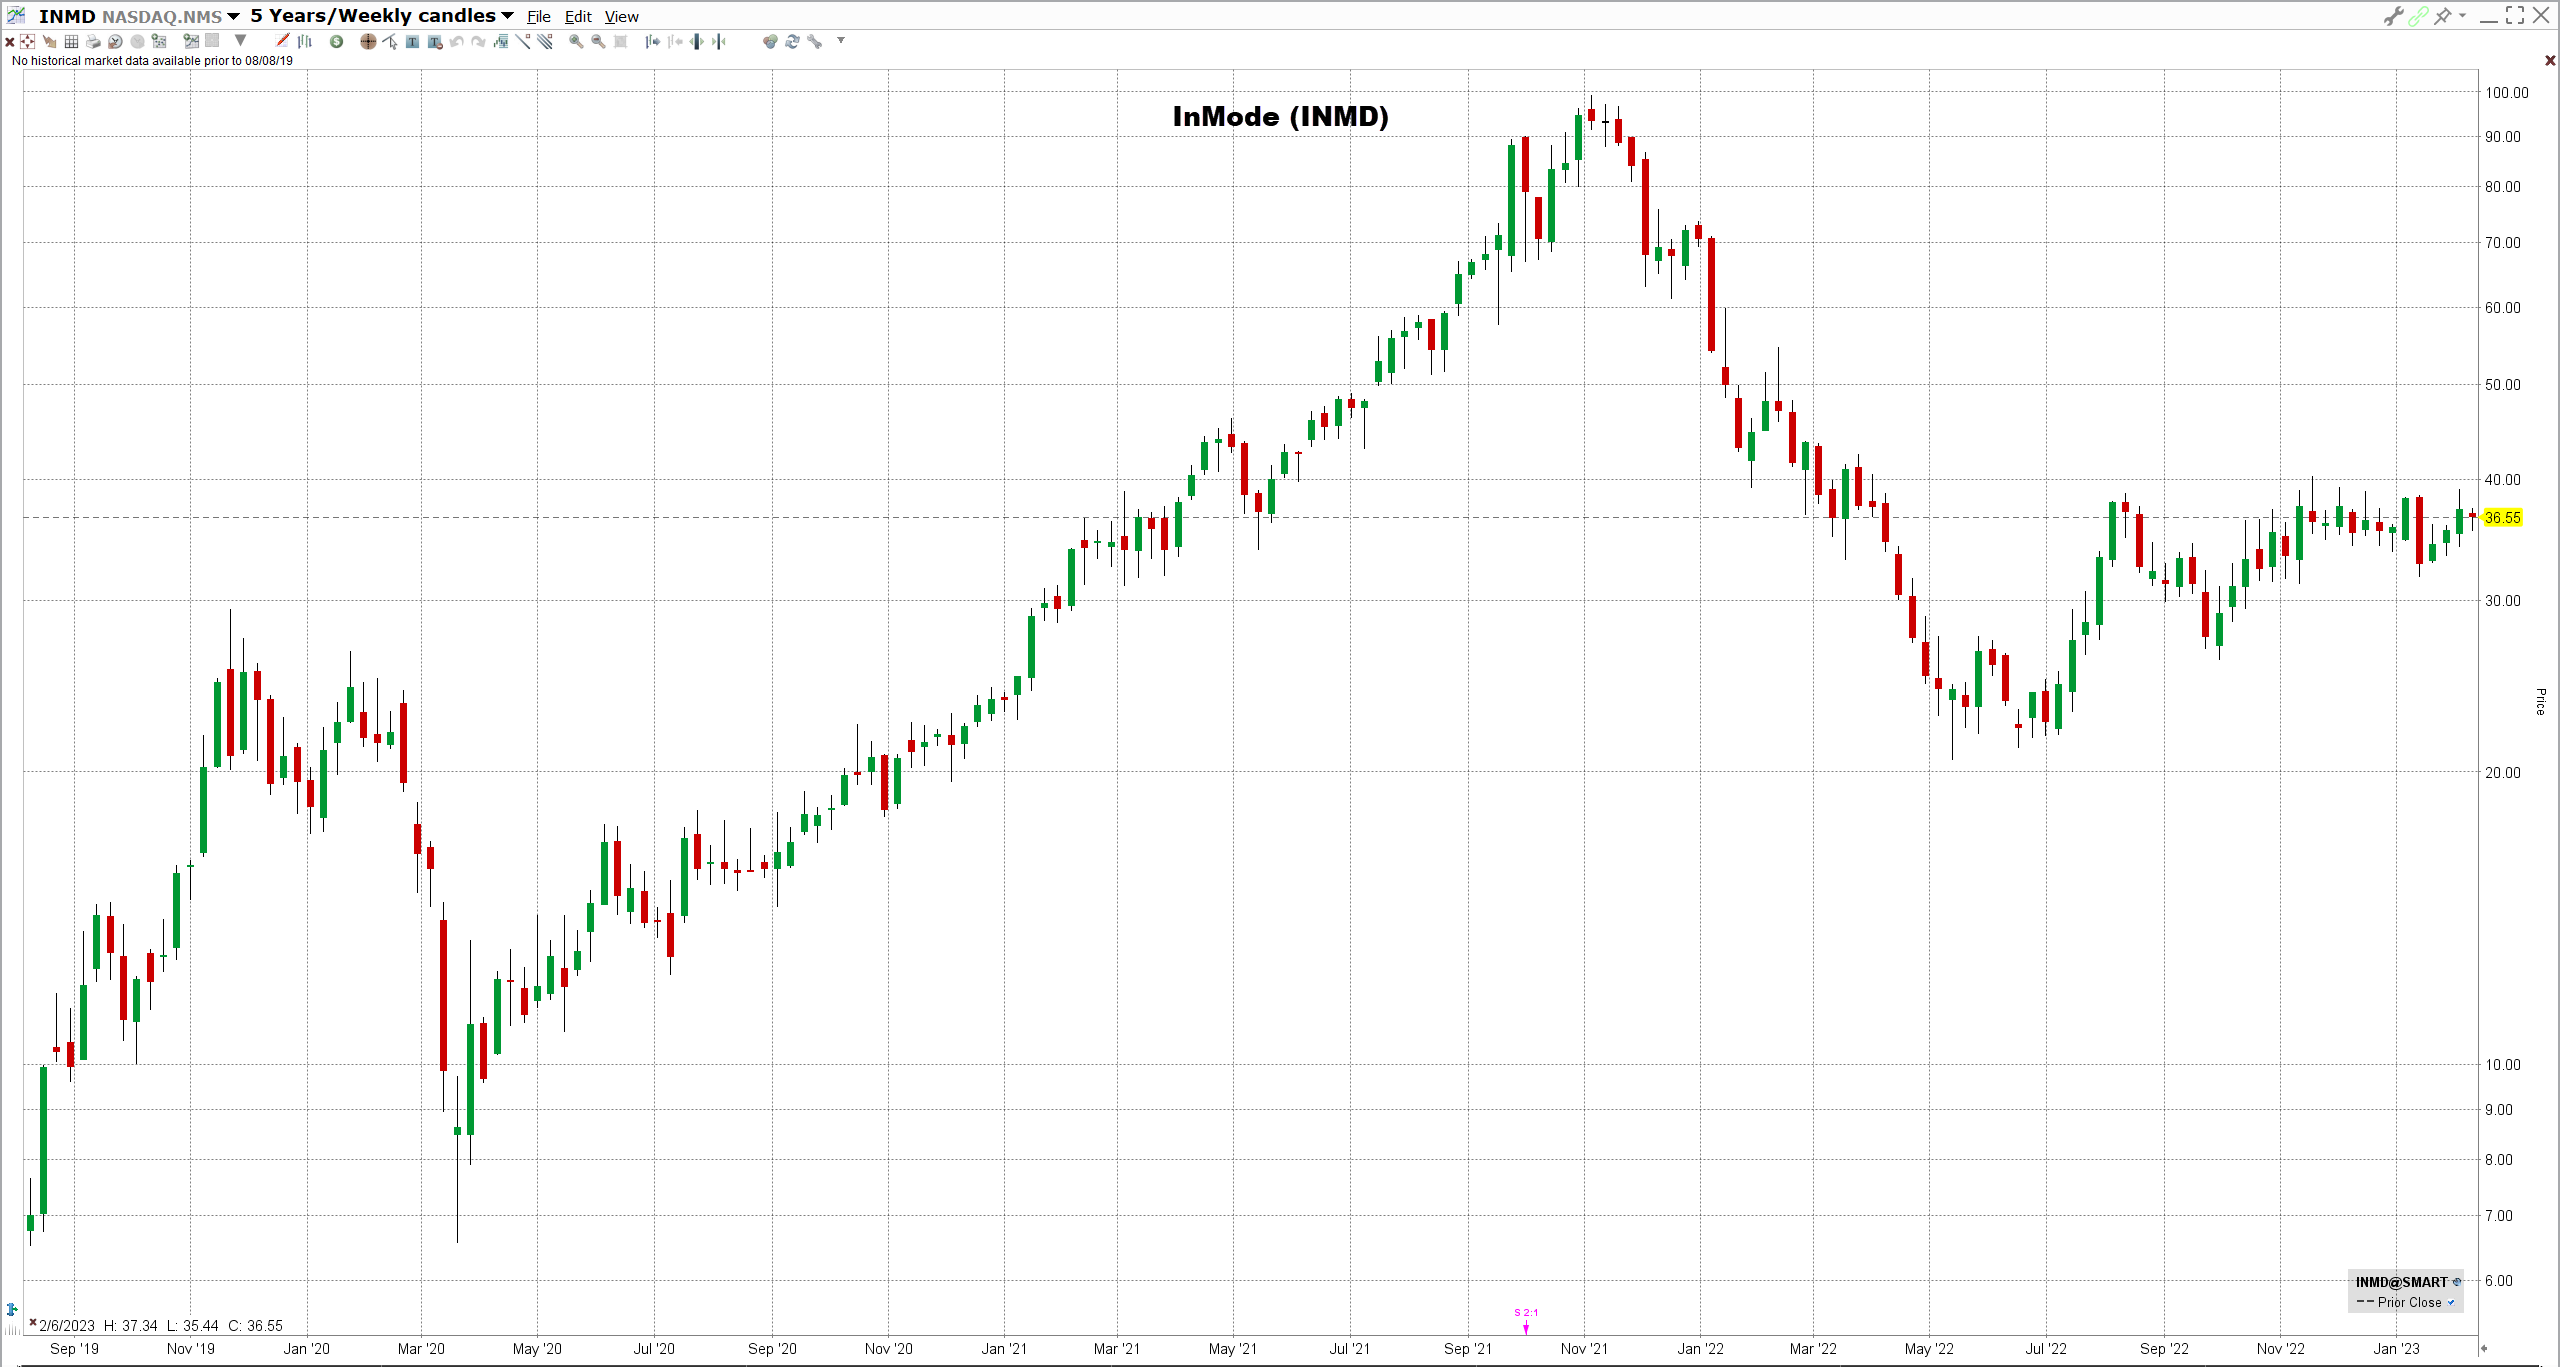Screen dimensions: 2560x1367
Task: Select the arrow pointer tool
Action: [390, 41]
